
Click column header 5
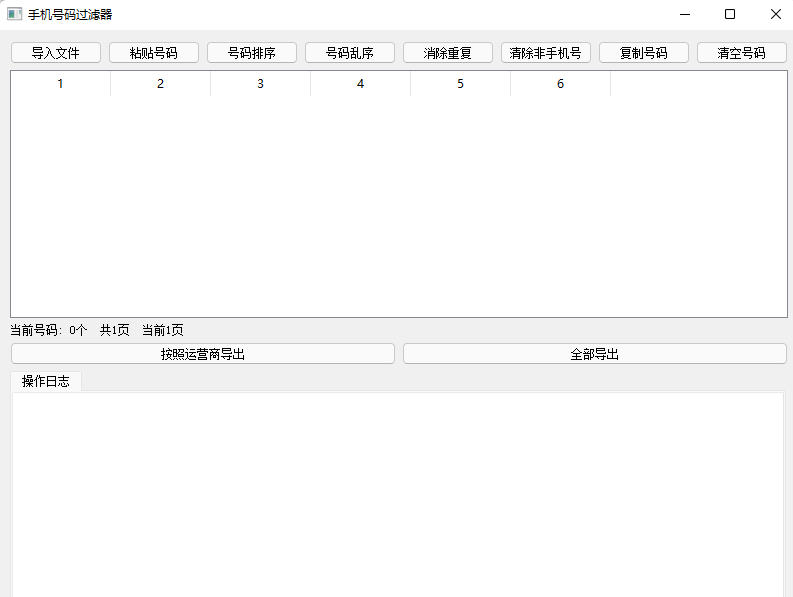point(460,84)
